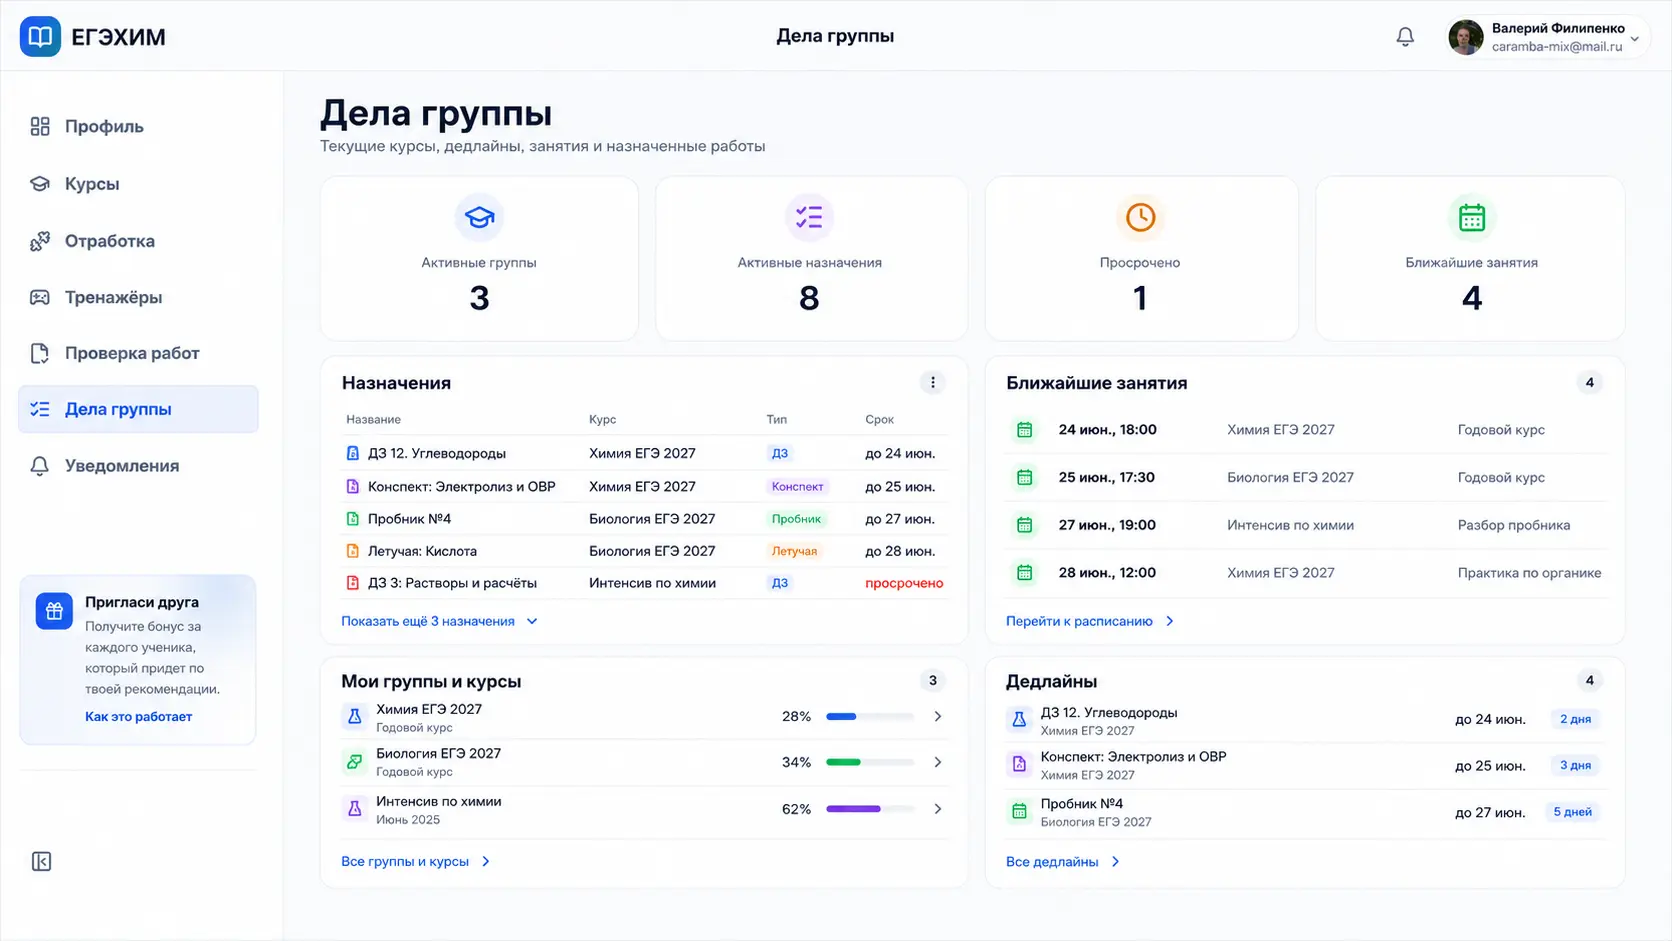Click Как это работает link
The image size is (1672, 941).
click(138, 716)
